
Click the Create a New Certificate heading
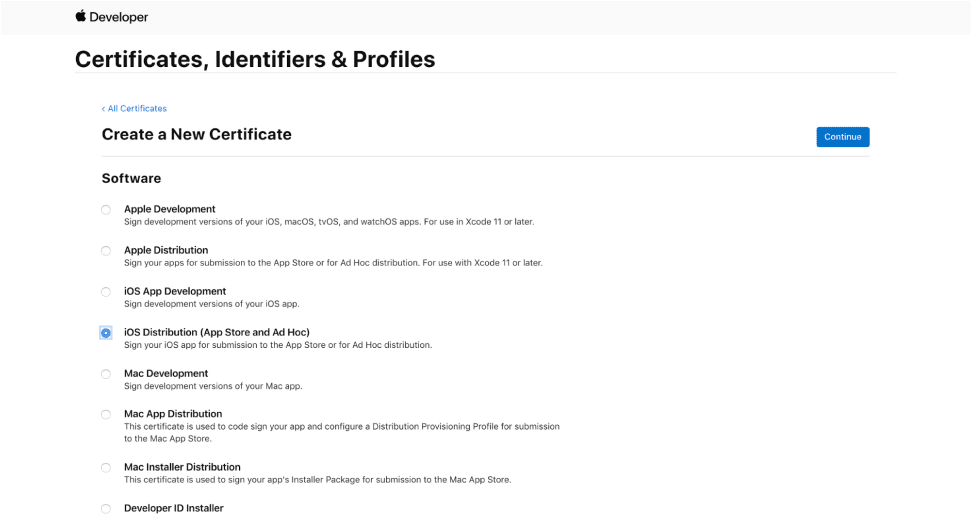click(x=196, y=134)
